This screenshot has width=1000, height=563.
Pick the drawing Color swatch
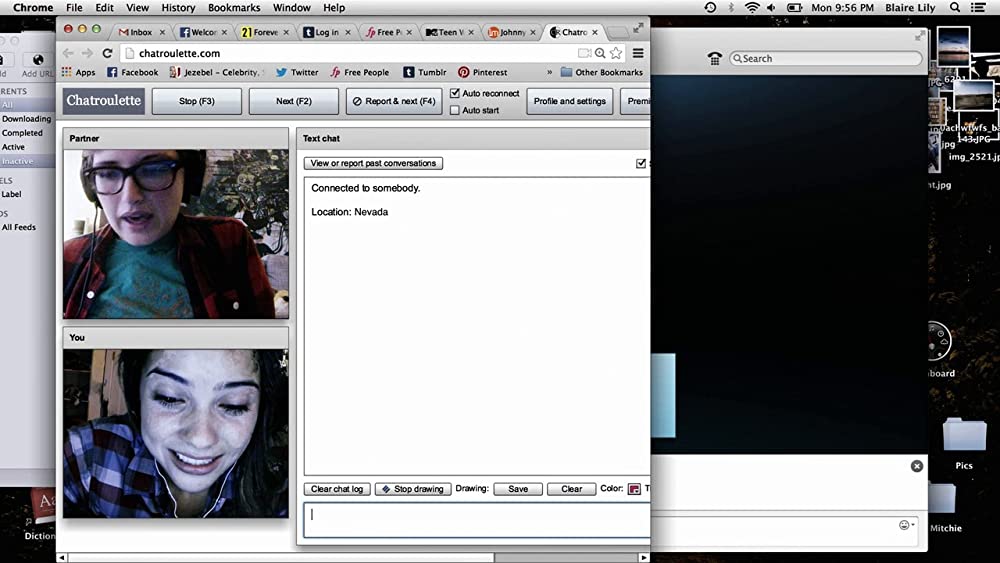coord(634,489)
